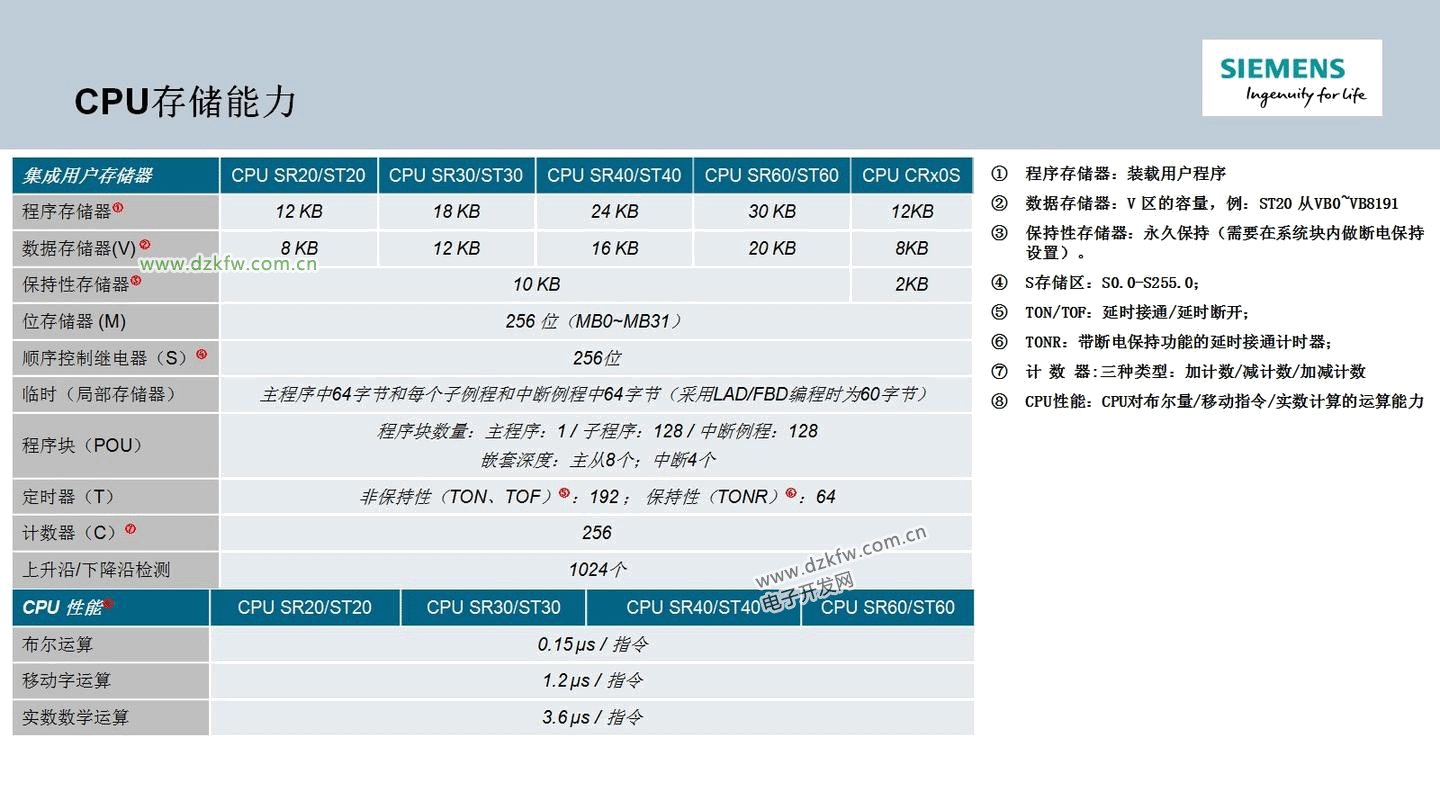Click the 30 KB program memory cell
Screen dimensions: 1440x810
[x=772, y=211]
